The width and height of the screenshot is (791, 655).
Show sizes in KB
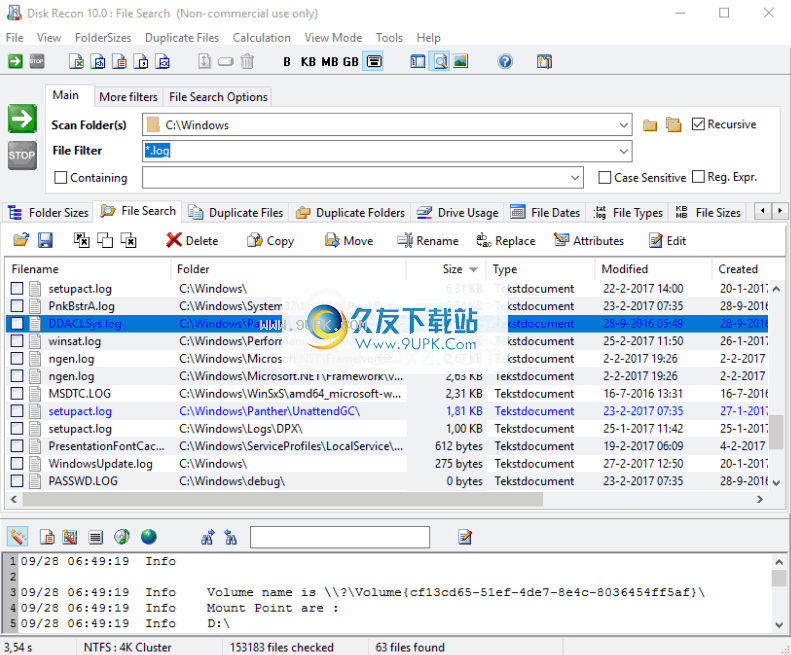(x=308, y=62)
